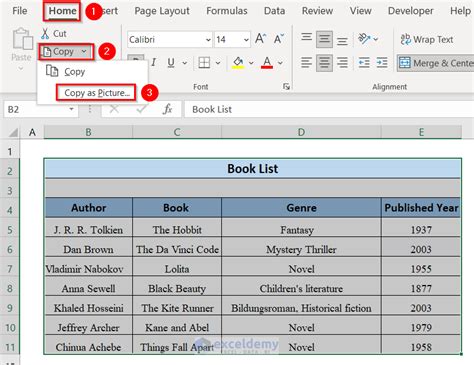Cancel entry with the X icon
The height and width of the screenshot is (365, 474).
click(x=114, y=109)
